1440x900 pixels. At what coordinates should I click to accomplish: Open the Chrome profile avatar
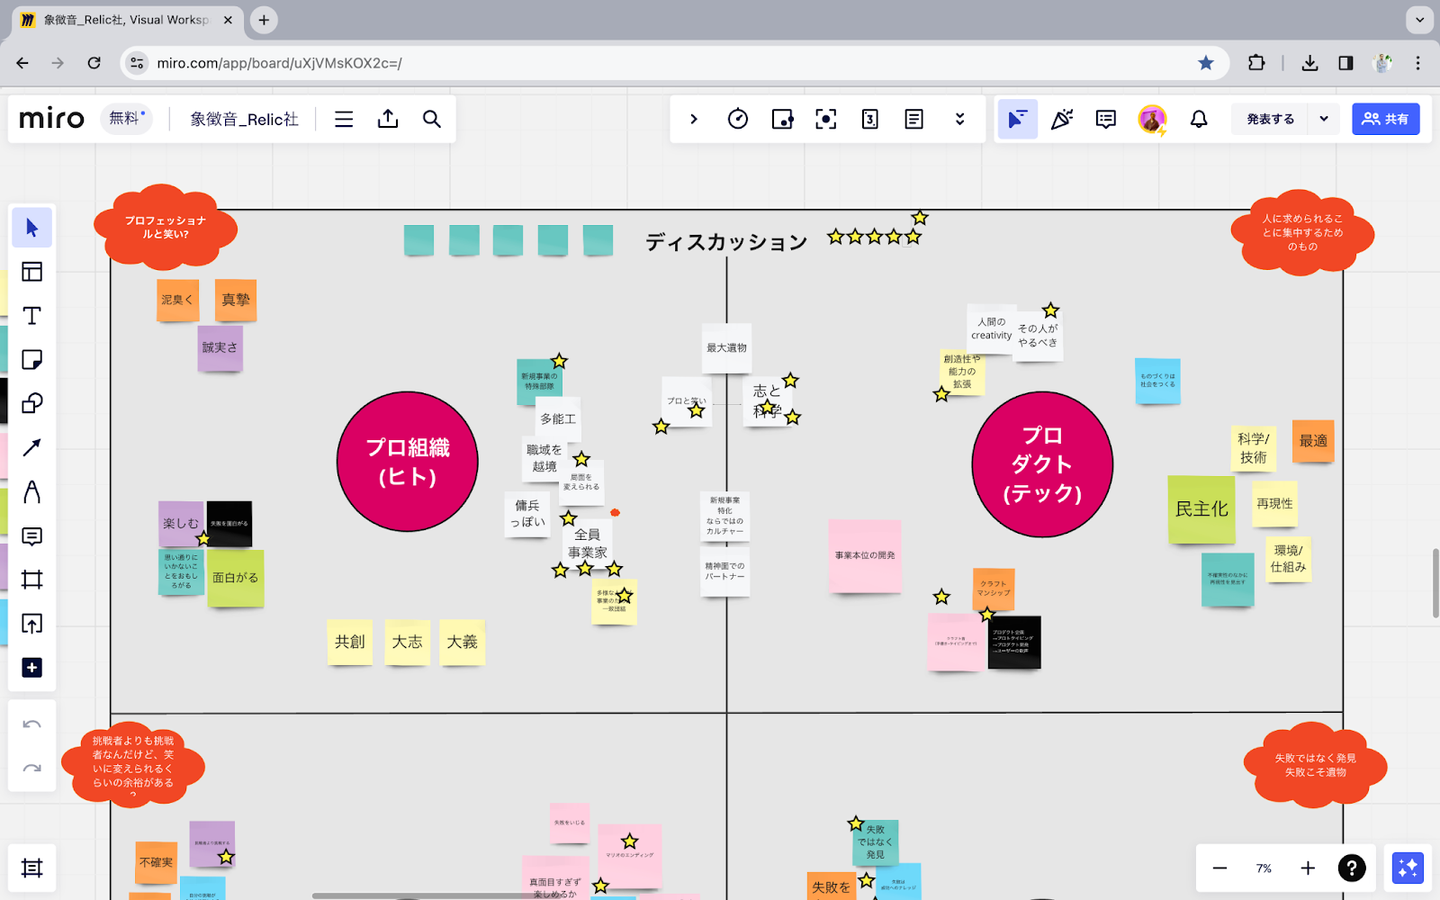pos(1383,63)
